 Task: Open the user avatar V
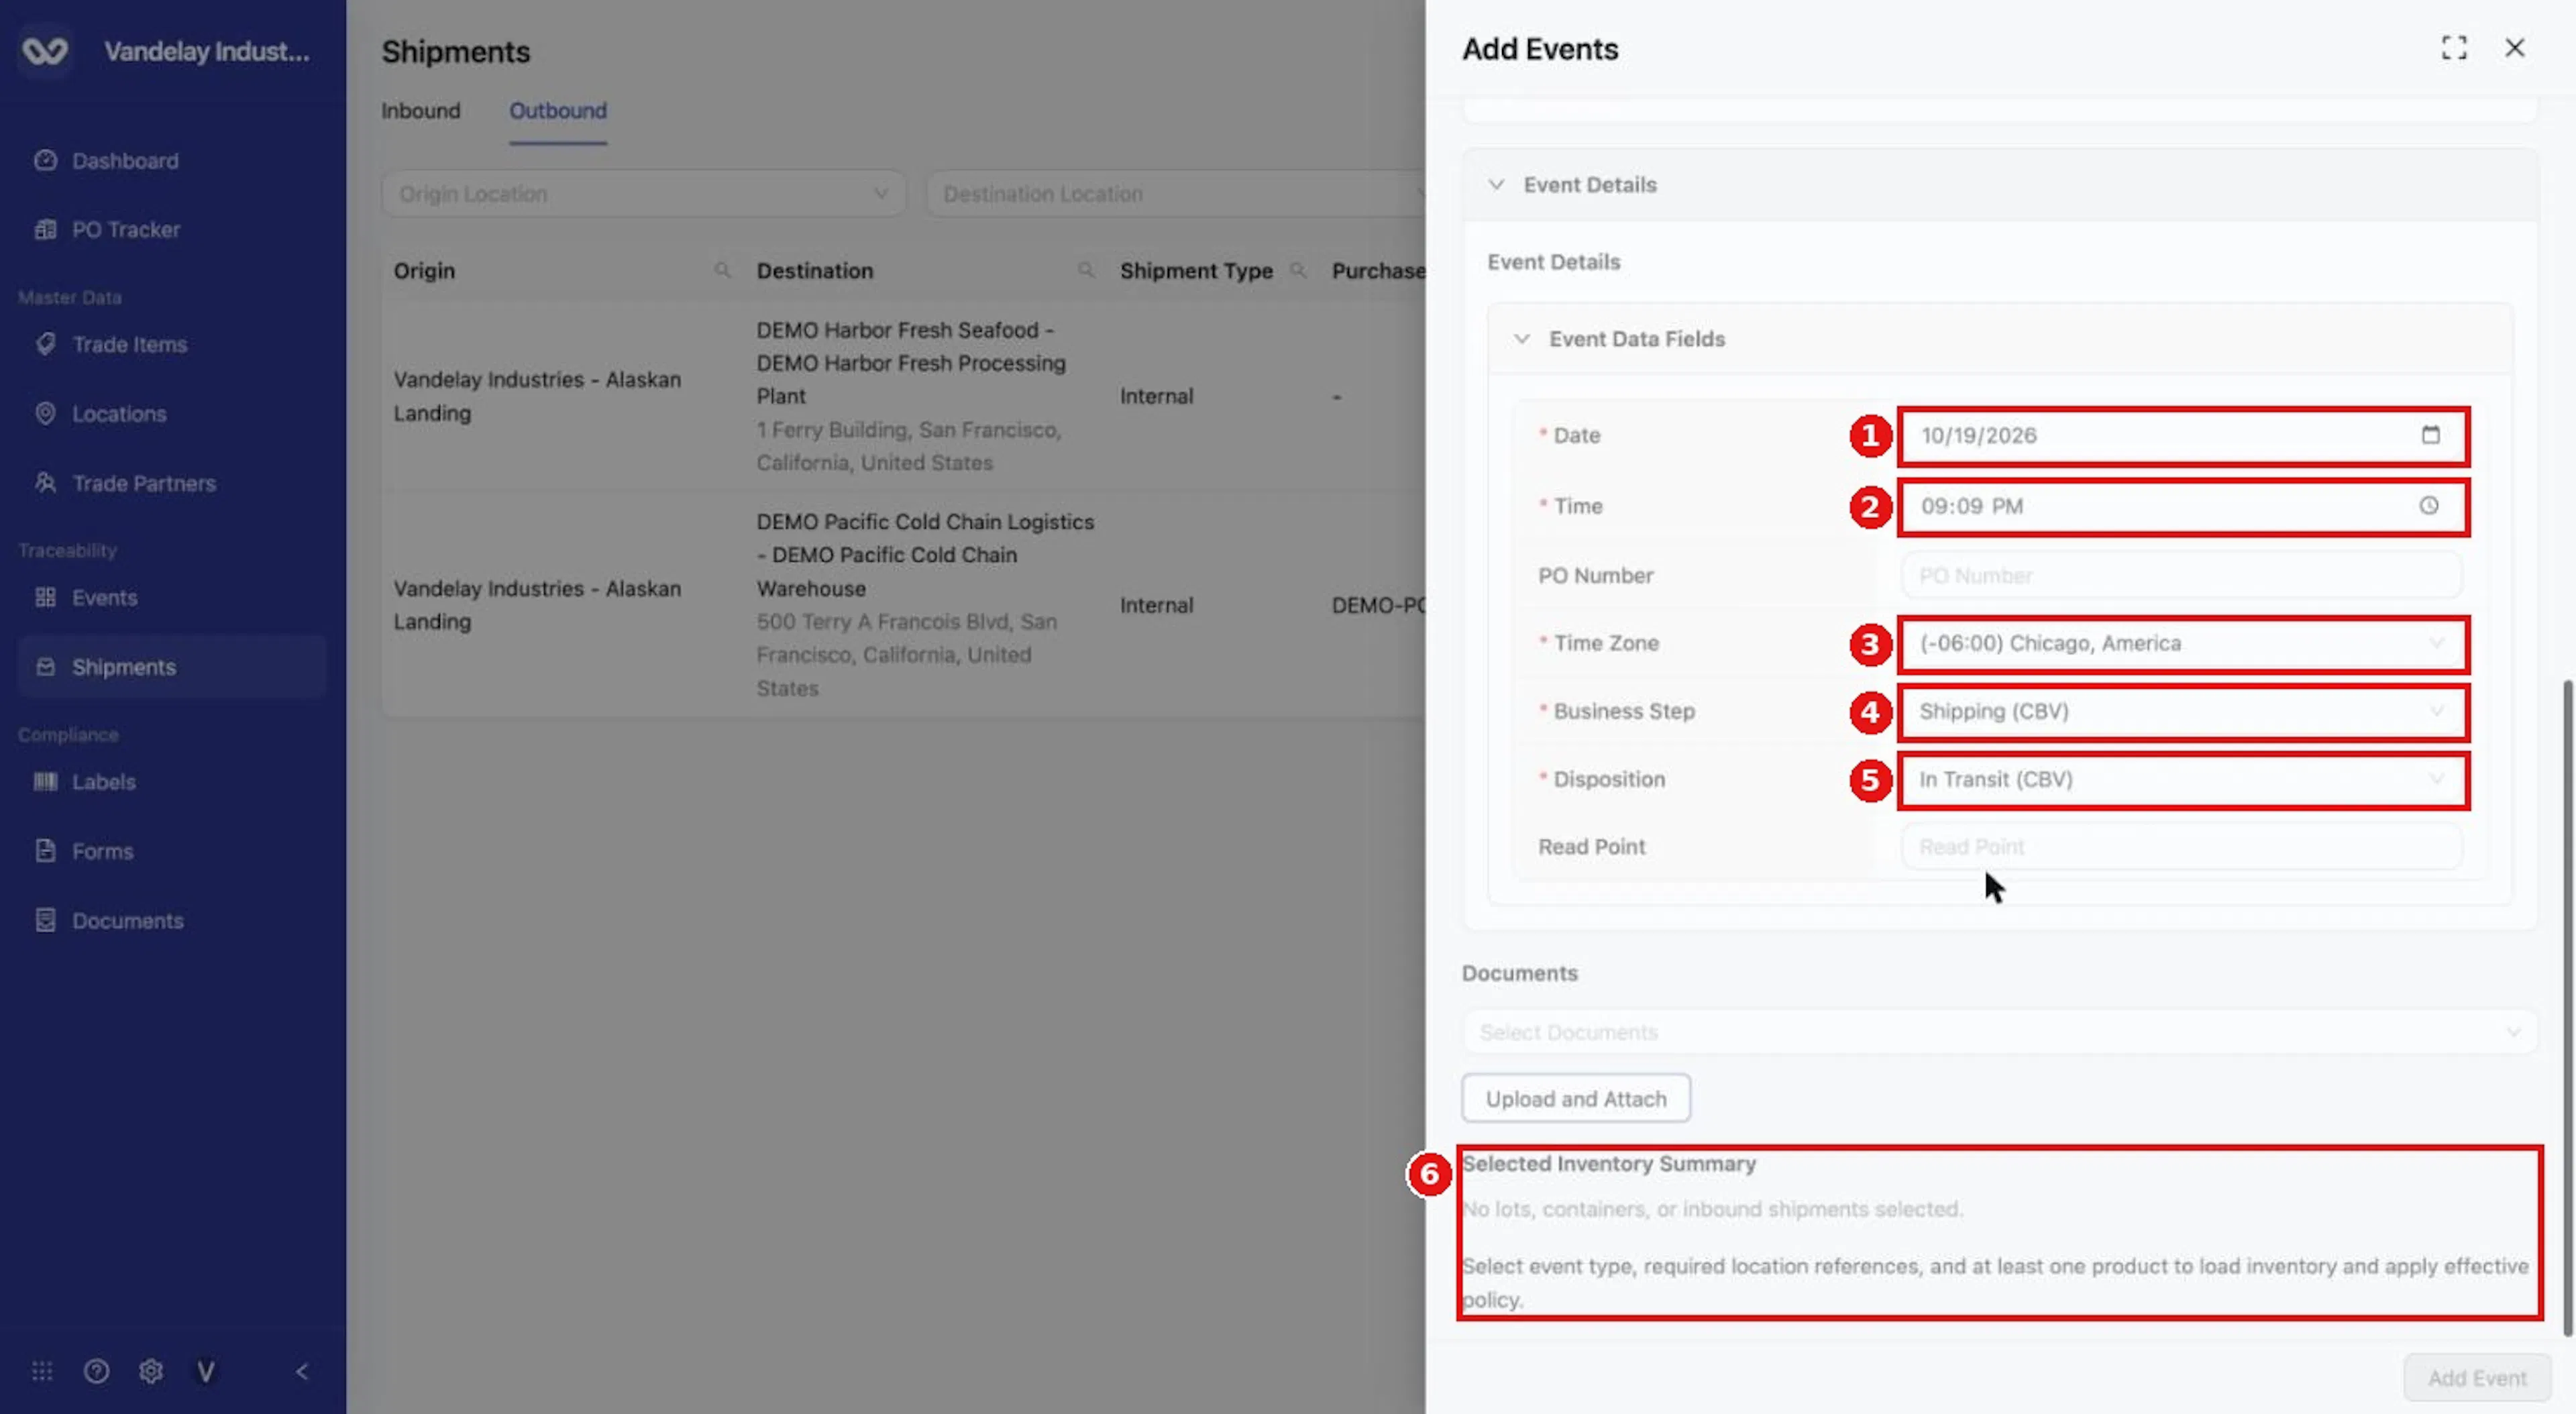pos(205,1371)
